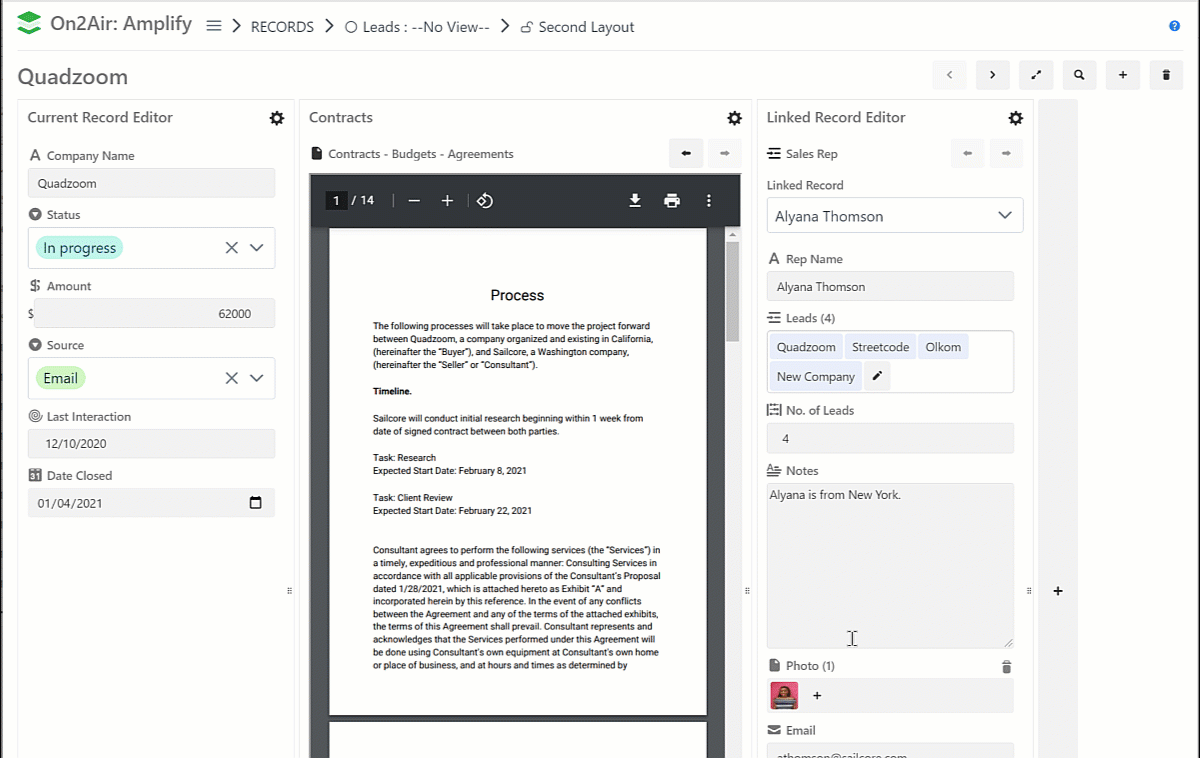Open the Alyana photo thumbnail
This screenshot has height=758, width=1200.
coord(784,695)
